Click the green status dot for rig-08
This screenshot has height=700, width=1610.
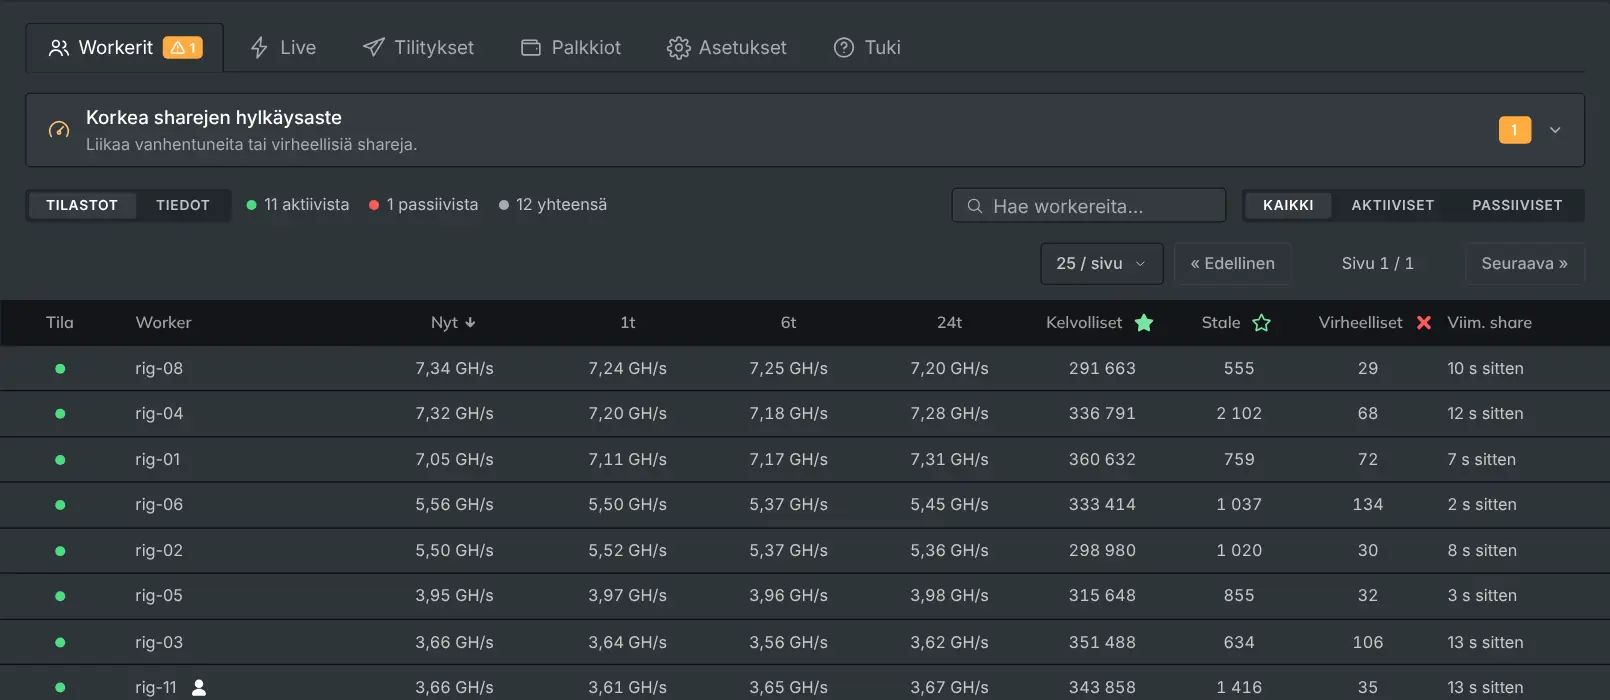60,368
